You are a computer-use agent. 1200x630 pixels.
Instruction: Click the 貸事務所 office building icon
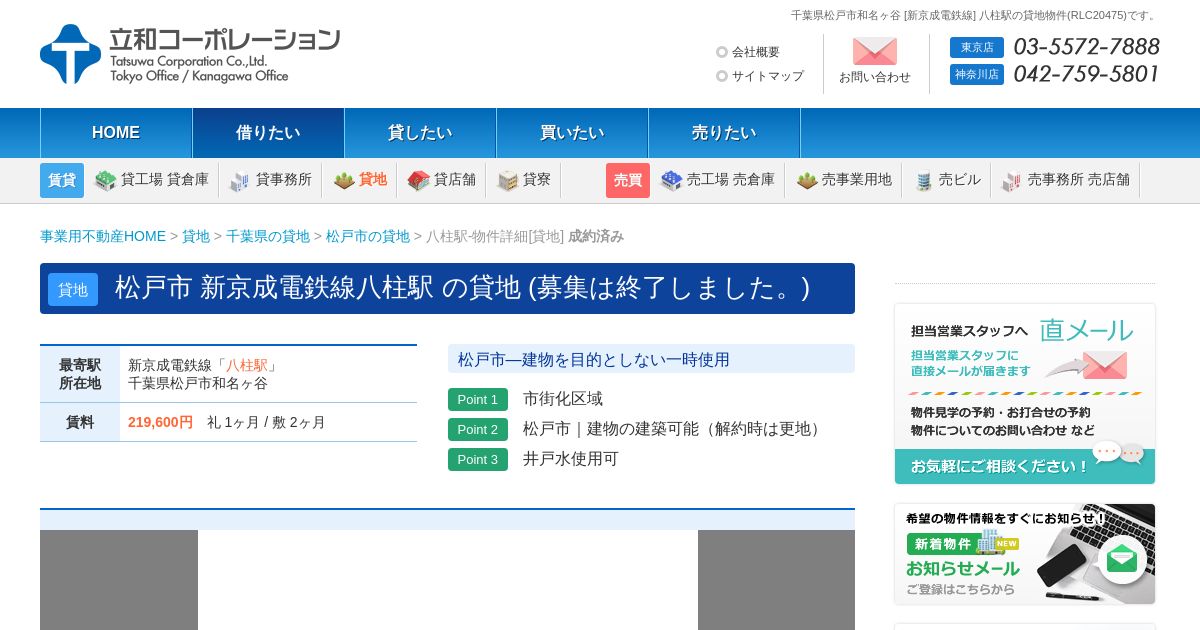coord(240,181)
